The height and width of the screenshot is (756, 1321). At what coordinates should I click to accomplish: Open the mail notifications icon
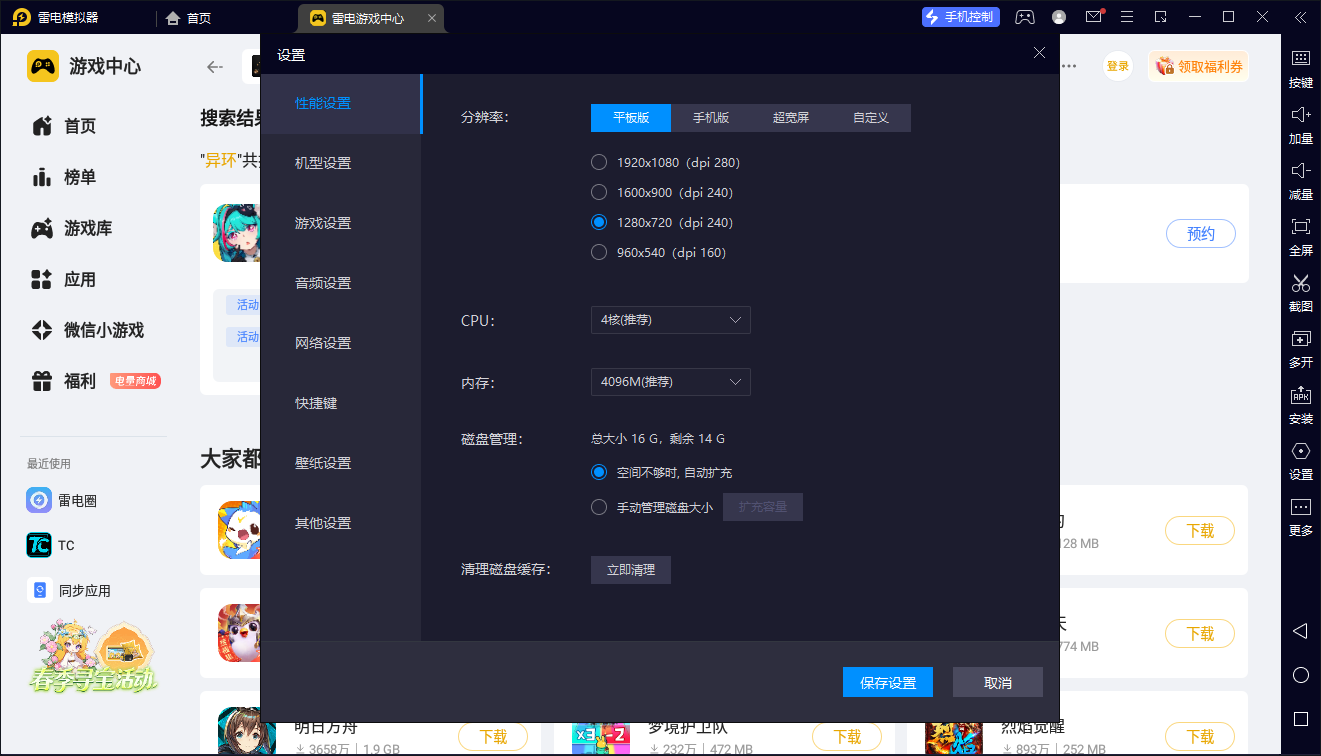click(x=1094, y=17)
